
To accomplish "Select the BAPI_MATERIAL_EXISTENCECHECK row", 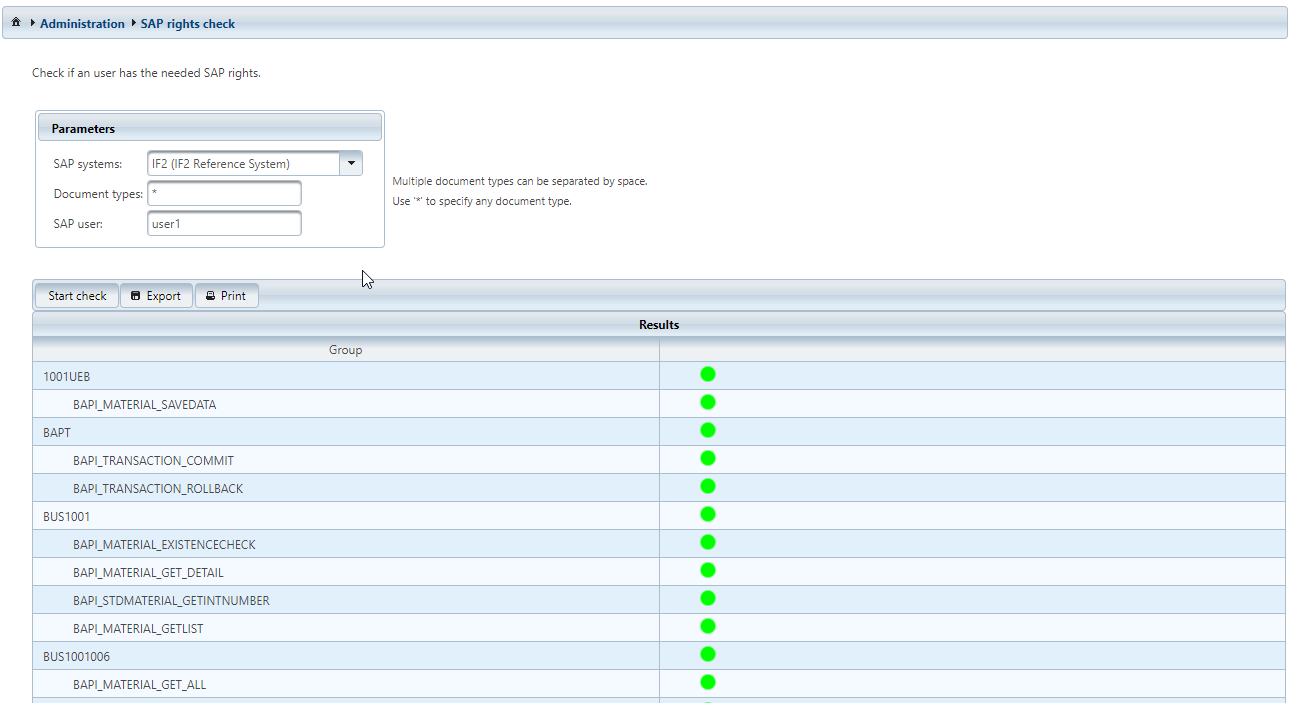I will (164, 544).
